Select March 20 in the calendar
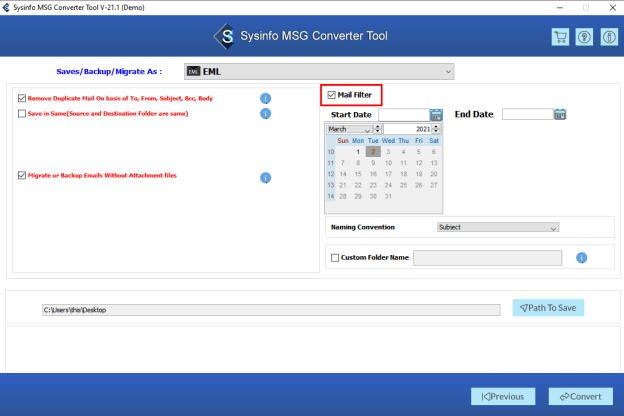 pyautogui.click(x=433, y=174)
